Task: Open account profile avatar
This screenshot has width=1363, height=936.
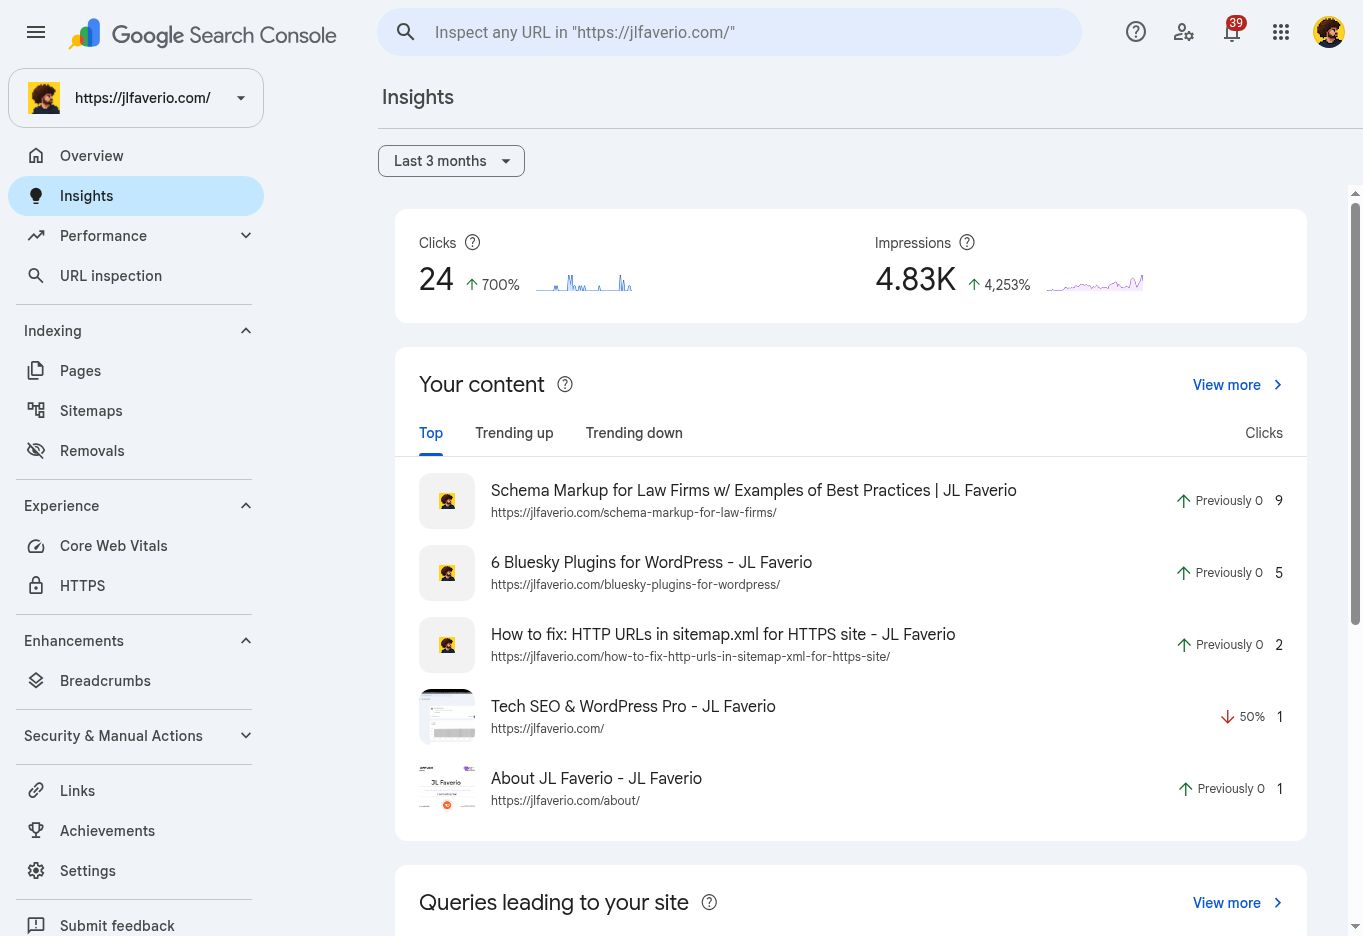Action: [x=1329, y=32]
